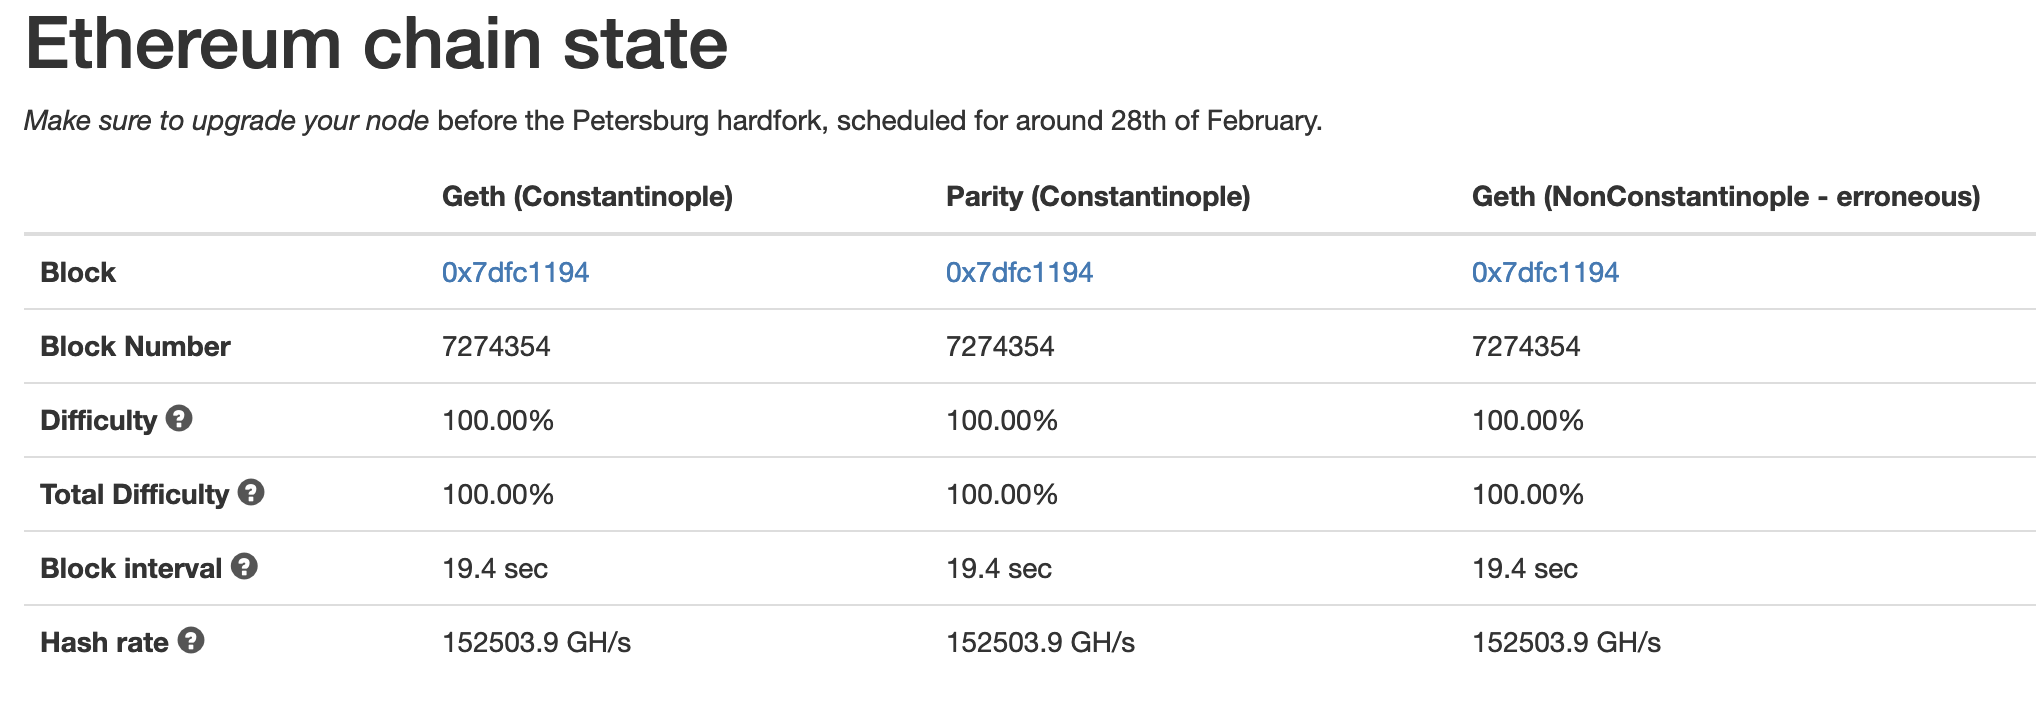
Task: Select Geth (Constantinople) Difficulty 100.00% cell
Action: point(498,420)
